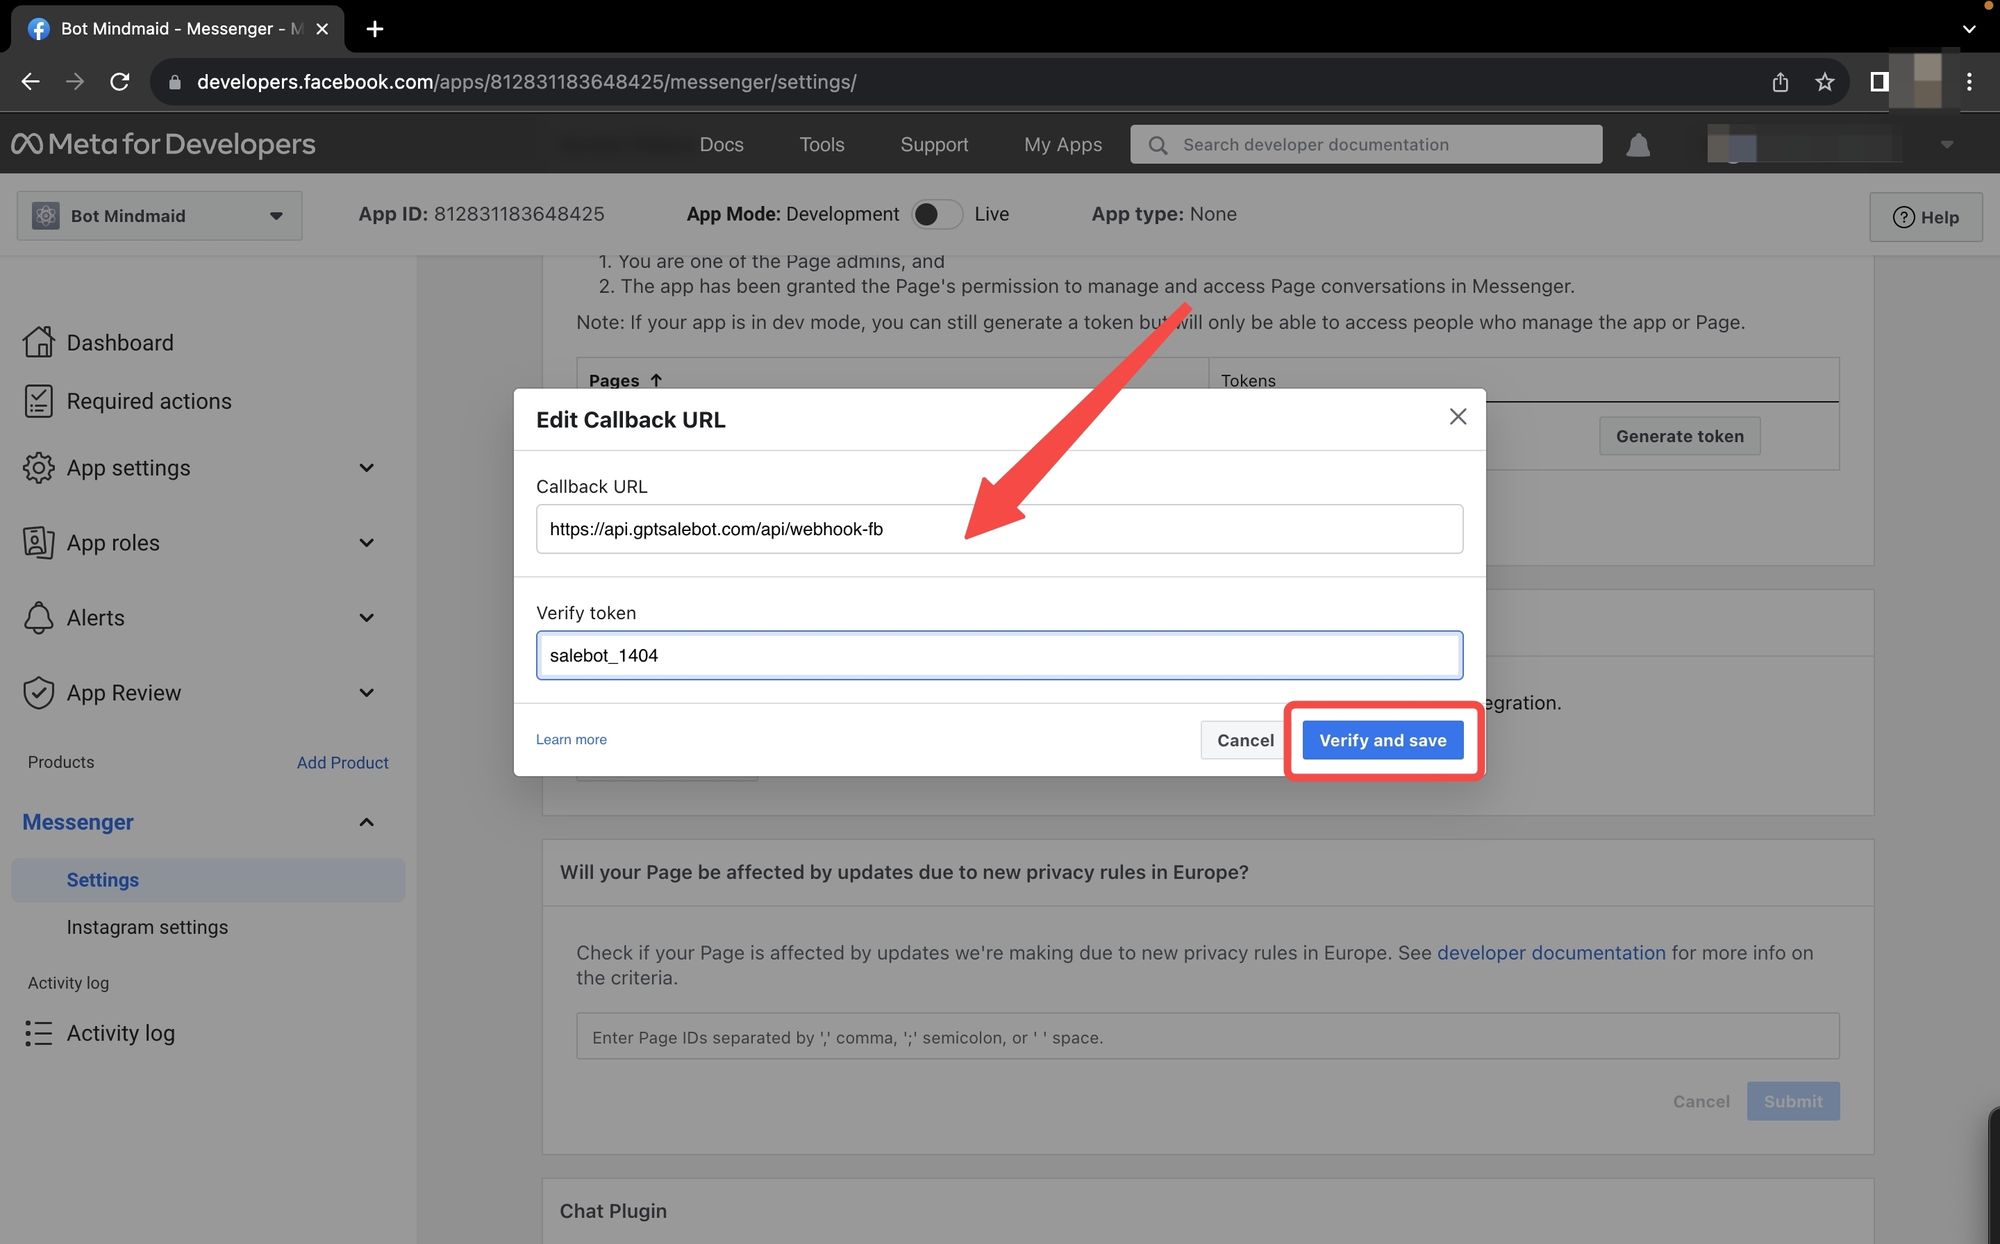Click the browser address bar URL
The width and height of the screenshot is (2000, 1244).
[526, 82]
